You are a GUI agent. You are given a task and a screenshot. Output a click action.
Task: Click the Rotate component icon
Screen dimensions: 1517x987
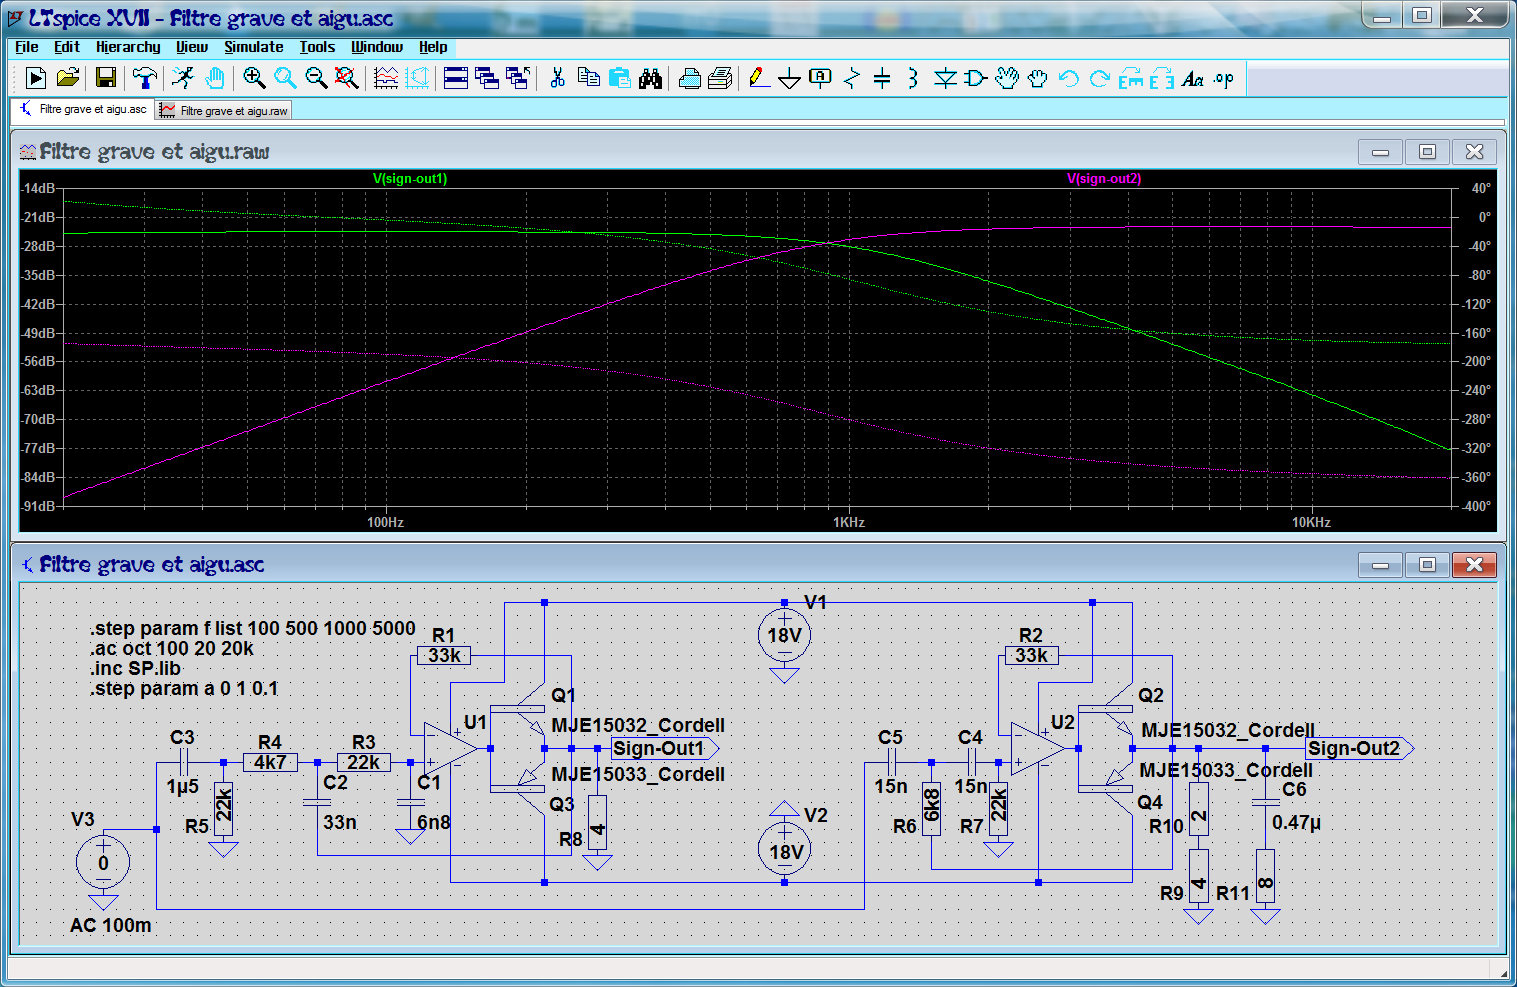[x=1131, y=78]
